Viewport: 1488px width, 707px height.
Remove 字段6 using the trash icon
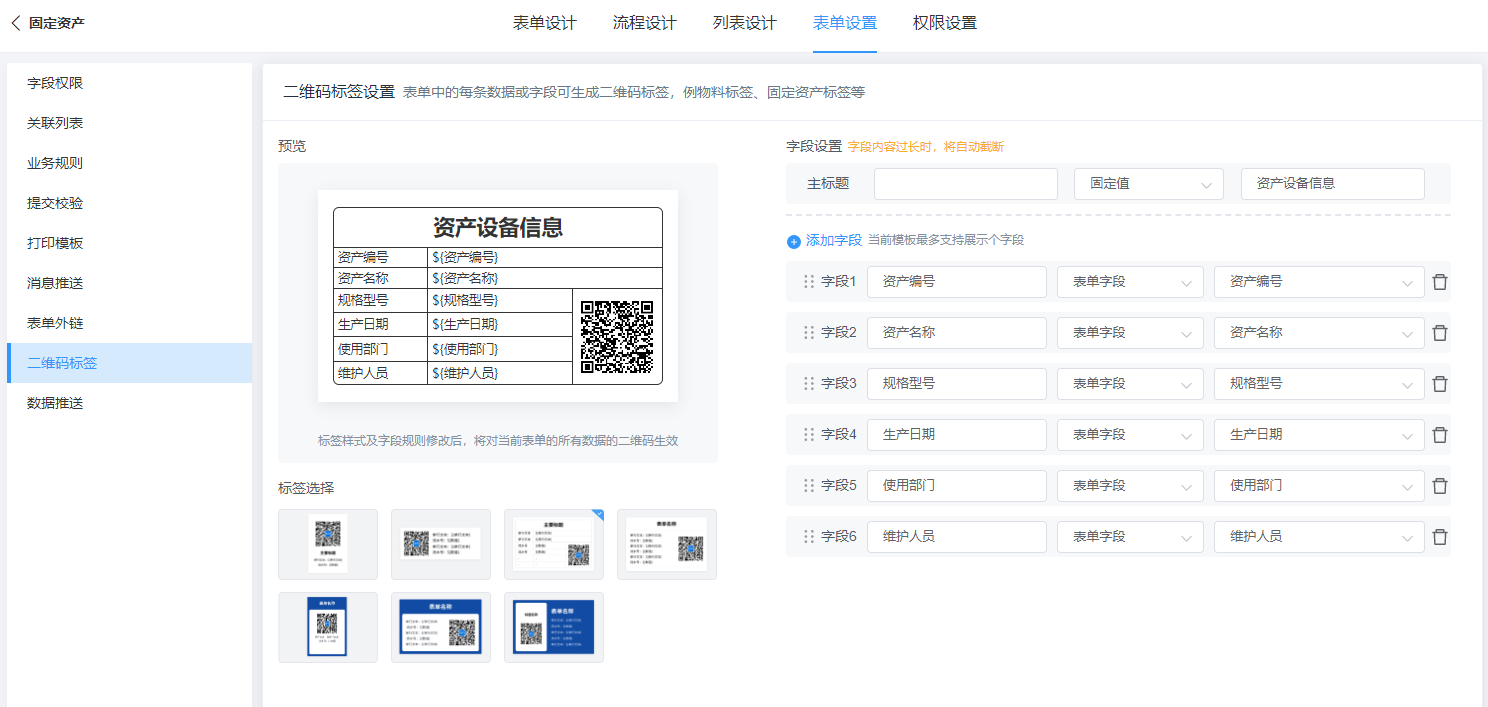tap(1439, 537)
